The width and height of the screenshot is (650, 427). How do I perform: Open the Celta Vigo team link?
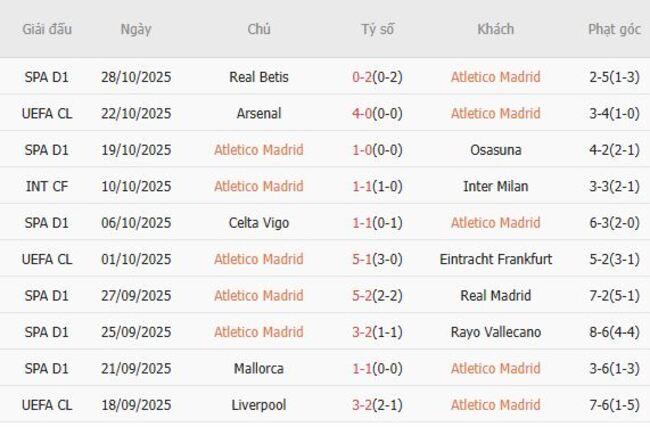pos(259,223)
